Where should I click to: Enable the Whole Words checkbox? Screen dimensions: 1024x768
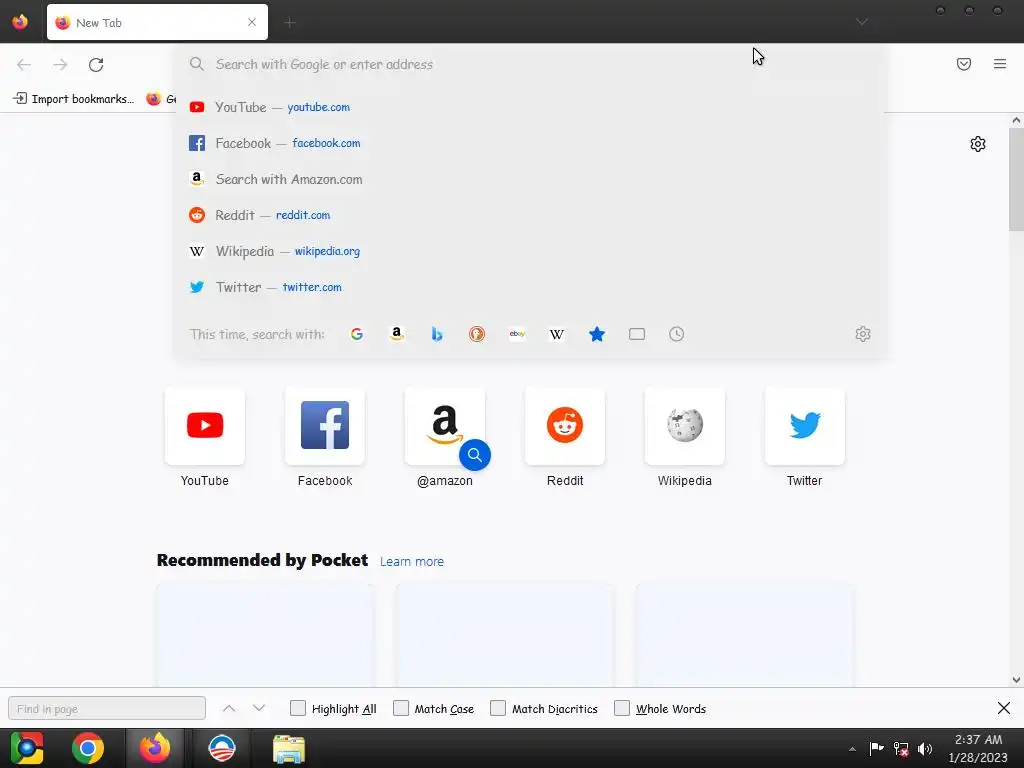tap(622, 708)
